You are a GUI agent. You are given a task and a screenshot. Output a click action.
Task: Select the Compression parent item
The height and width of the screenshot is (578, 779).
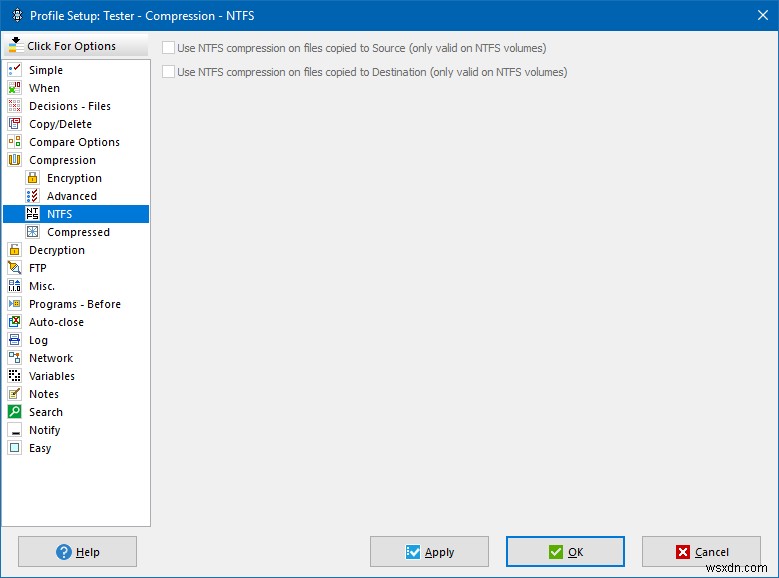coord(62,160)
